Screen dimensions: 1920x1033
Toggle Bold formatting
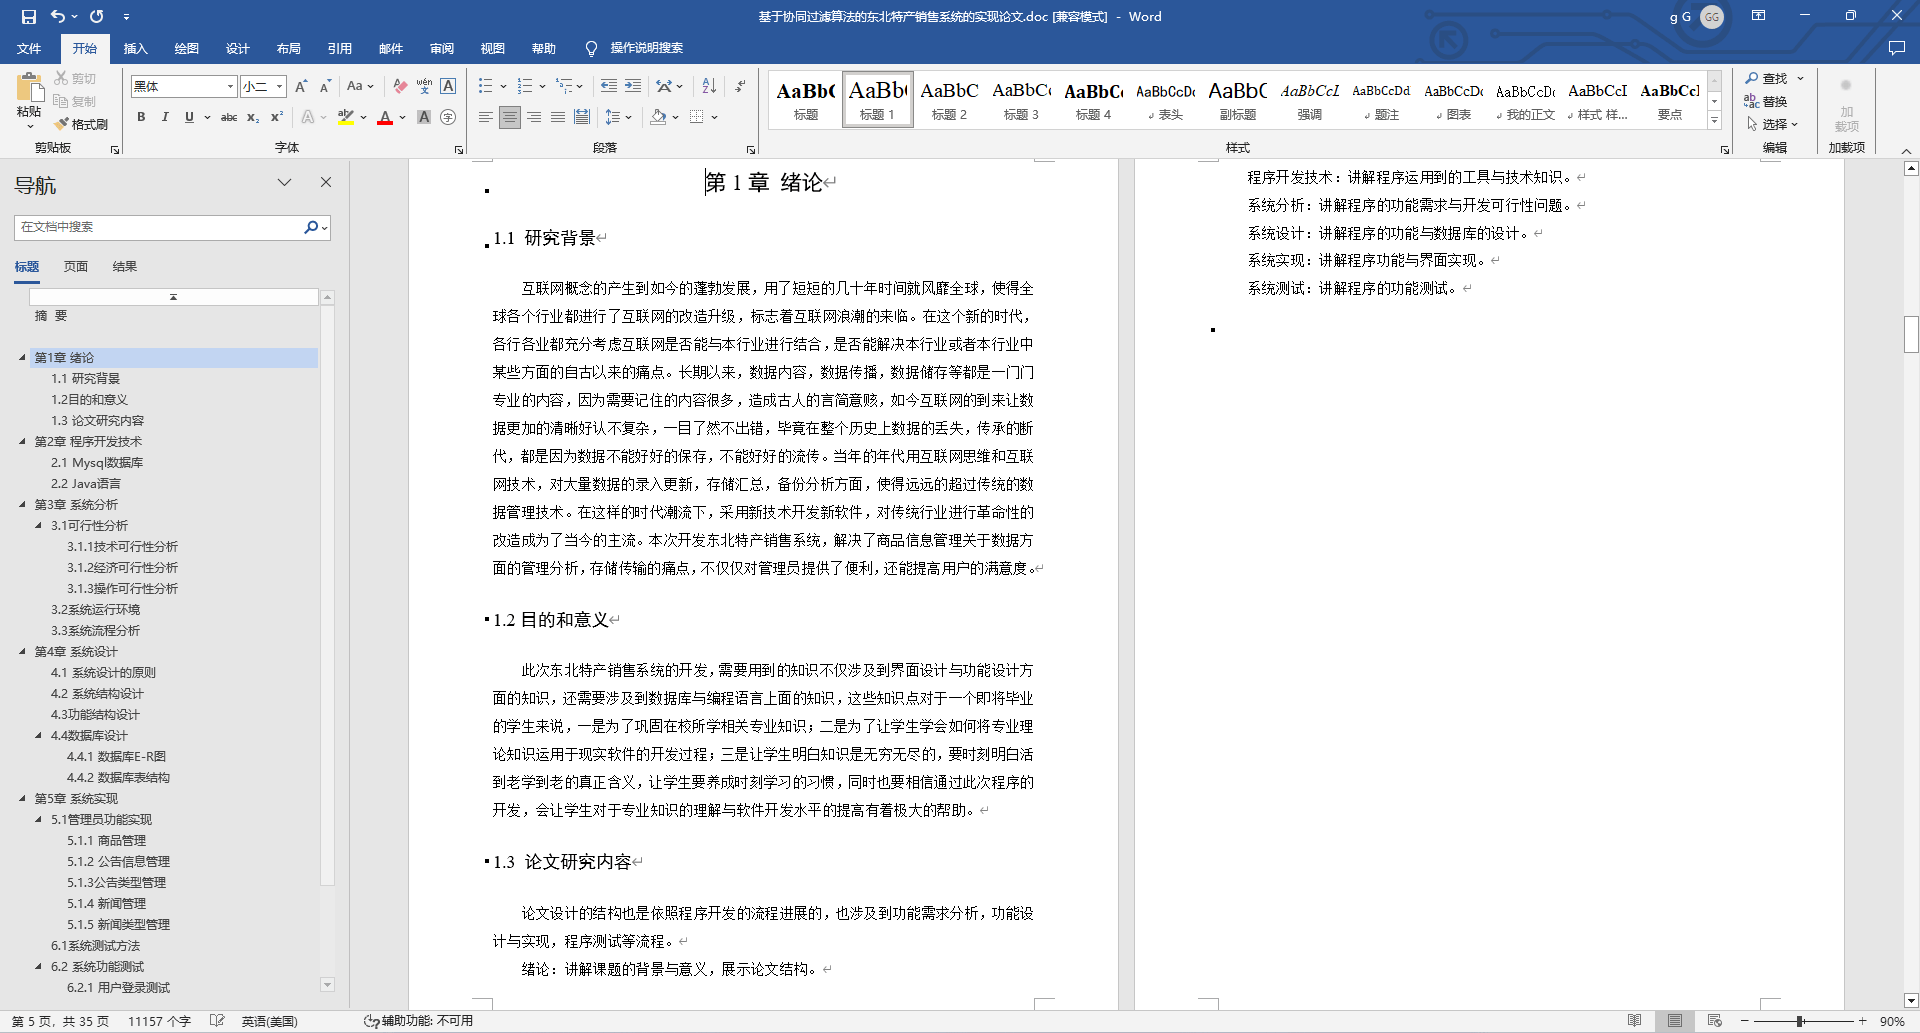(141, 117)
